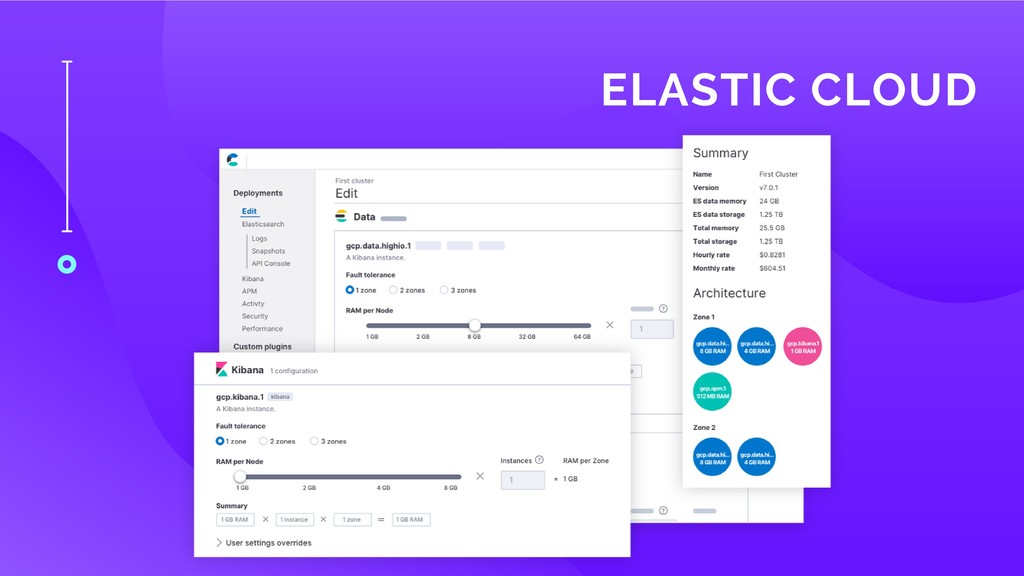This screenshot has width=1024, height=576.
Task: Click the Total memory value 25.5 GB
Action: [772, 228]
